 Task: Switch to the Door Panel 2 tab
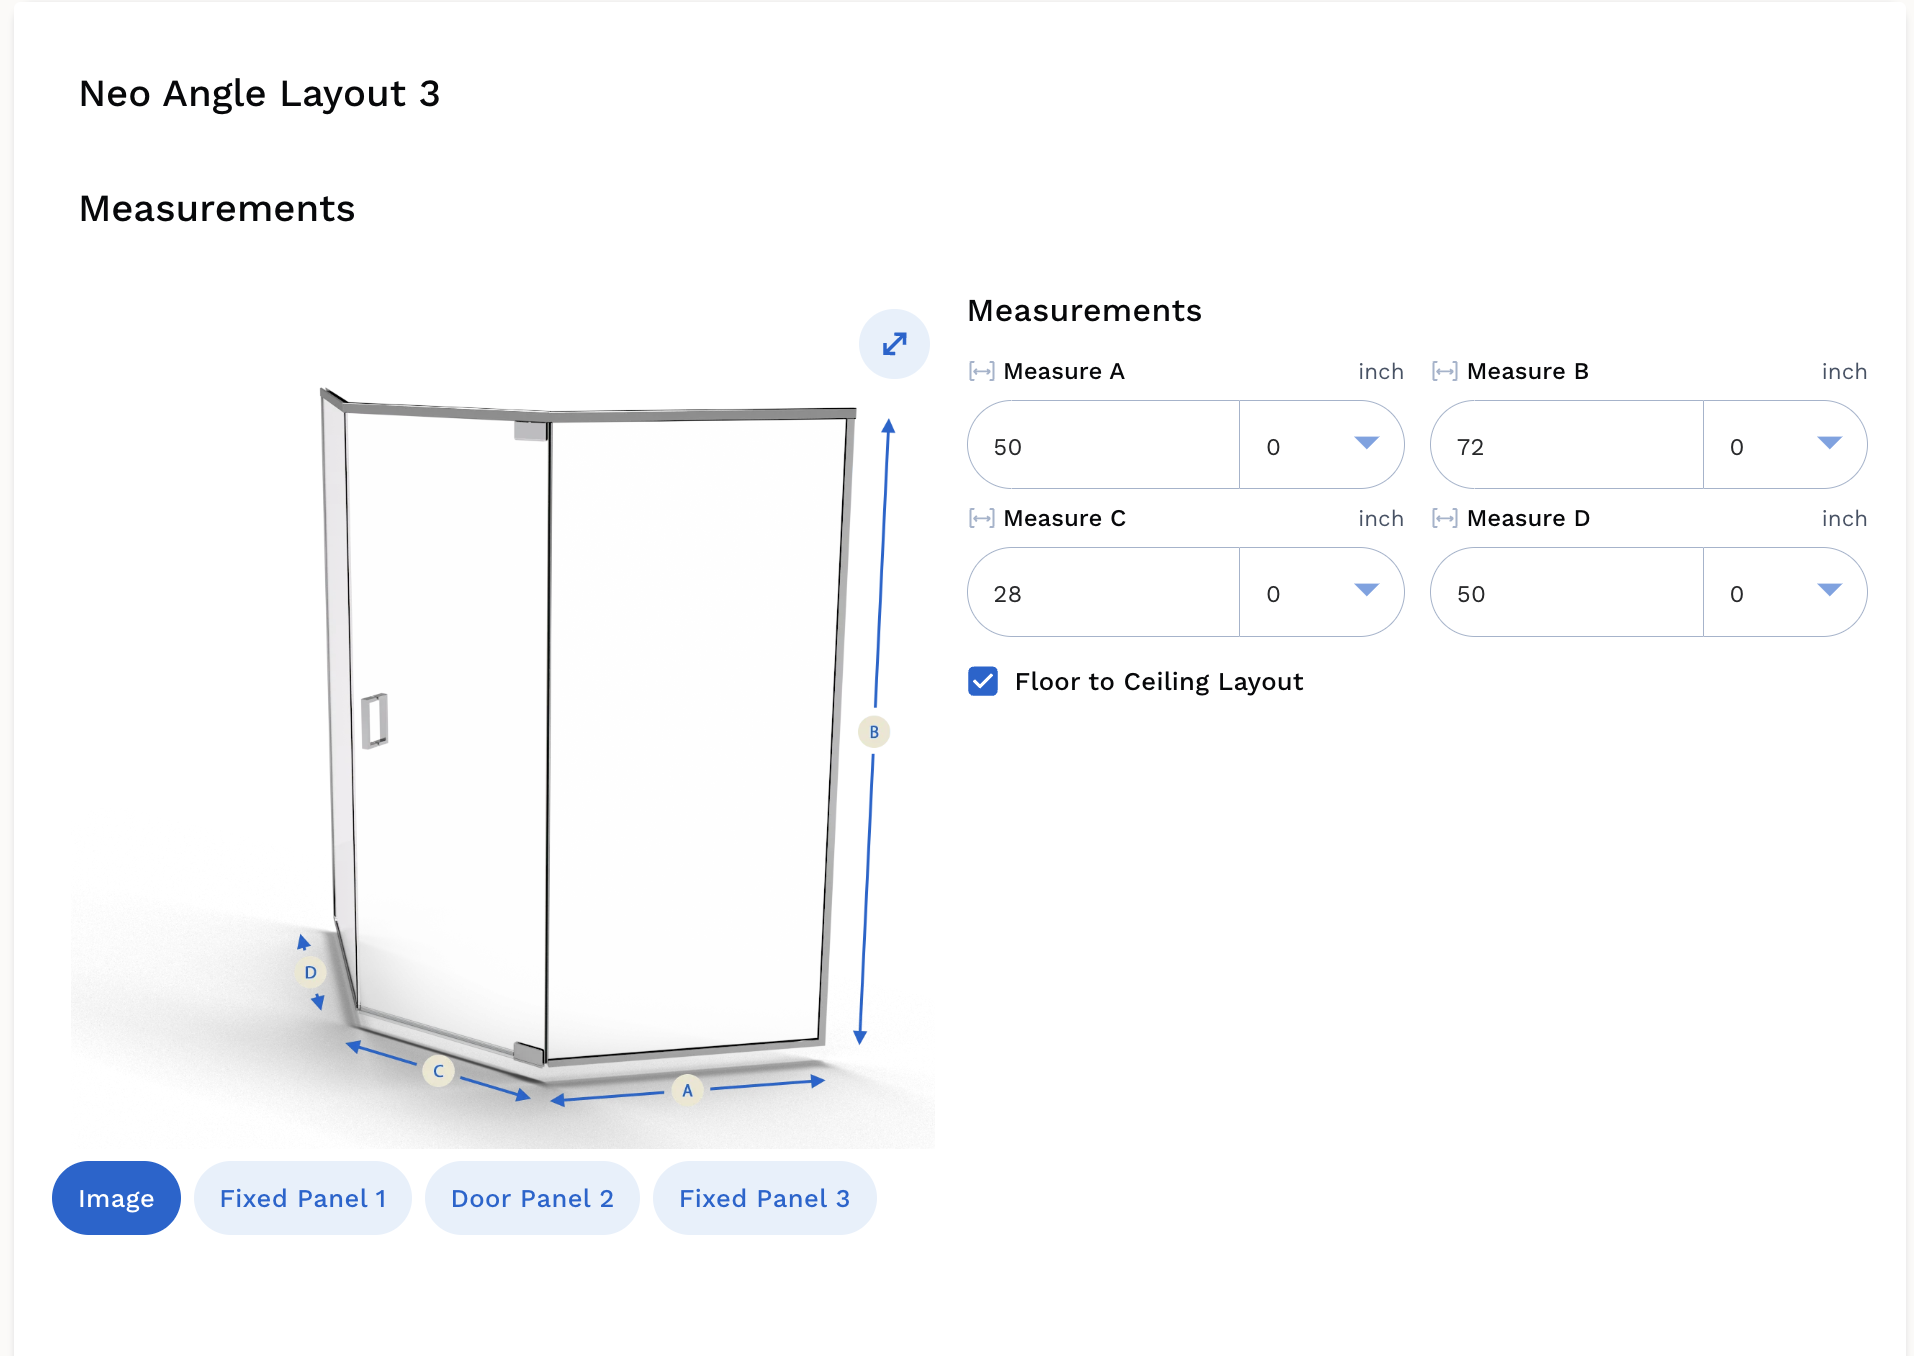pyautogui.click(x=532, y=1198)
